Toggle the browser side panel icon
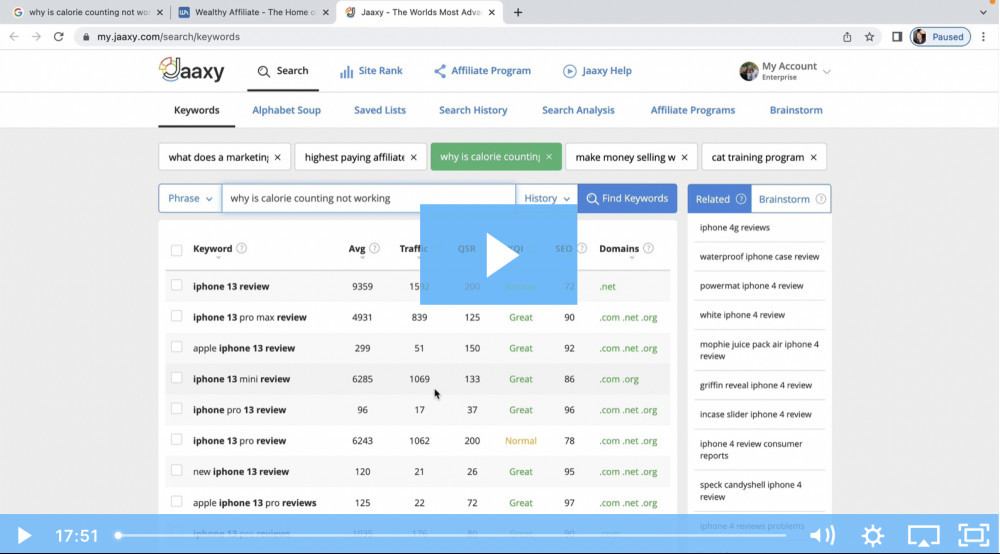The width and height of the screenshot is (1000, 554). click(x=897, y=37)
